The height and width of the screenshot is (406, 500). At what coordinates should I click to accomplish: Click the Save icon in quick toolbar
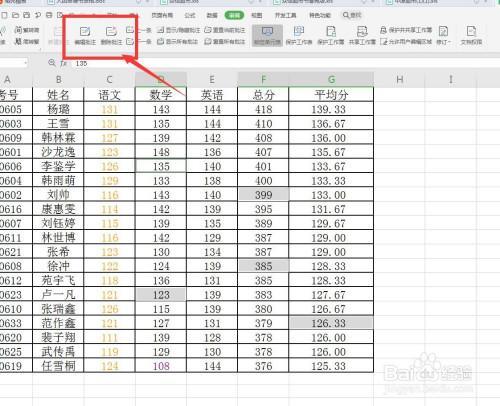(27, 15)
